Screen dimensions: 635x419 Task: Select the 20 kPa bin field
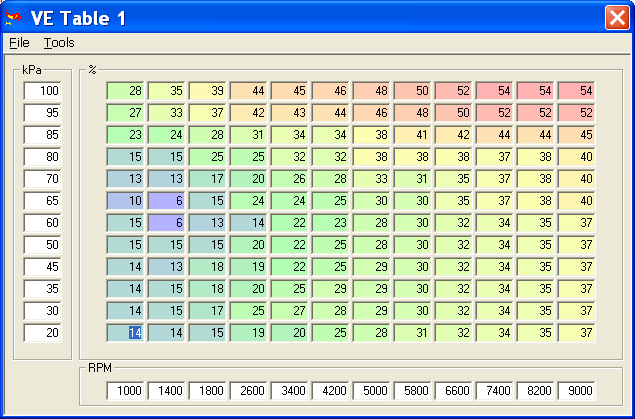coord(44,333)
